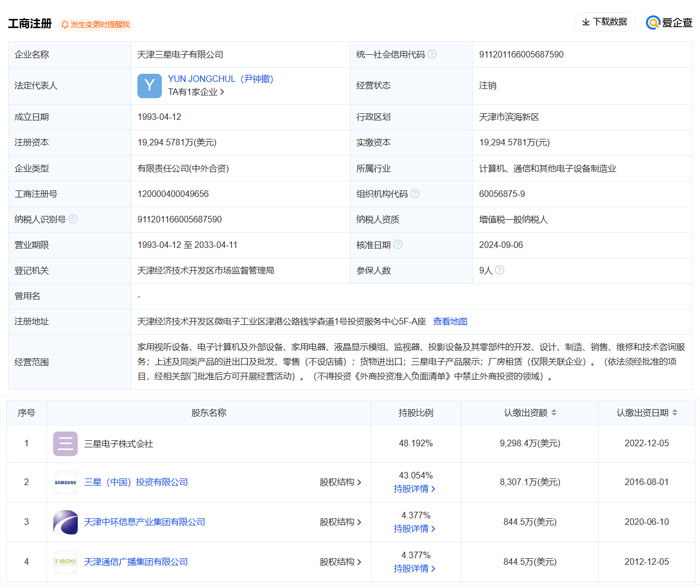Image resolution: width=700 pixels, height=585 pixels.
Task: Select business term 1993-04-12 至 2033-04-11
Action: (187, 245)
